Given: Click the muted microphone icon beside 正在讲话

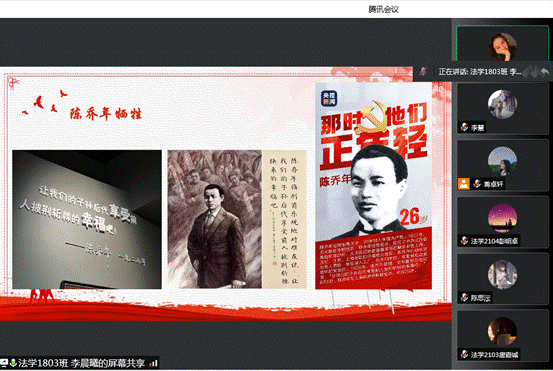Looking at the screenshot, I should coord(423,72).
